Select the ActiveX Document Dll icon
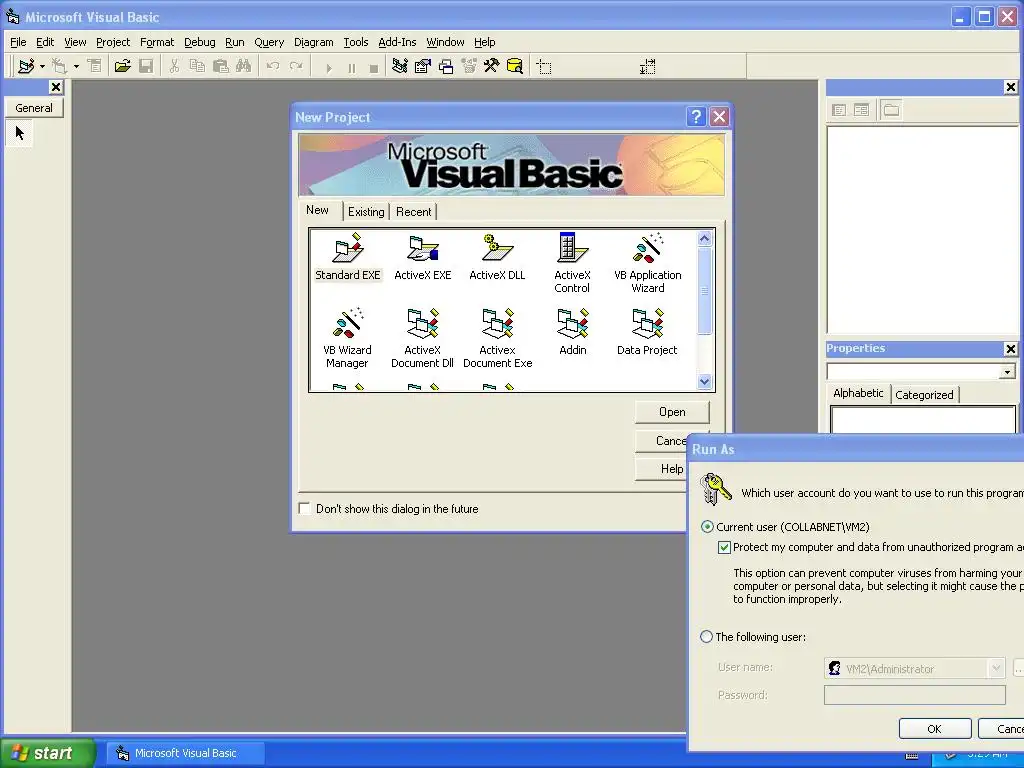The image size is (1024, 768). [422, 339]
